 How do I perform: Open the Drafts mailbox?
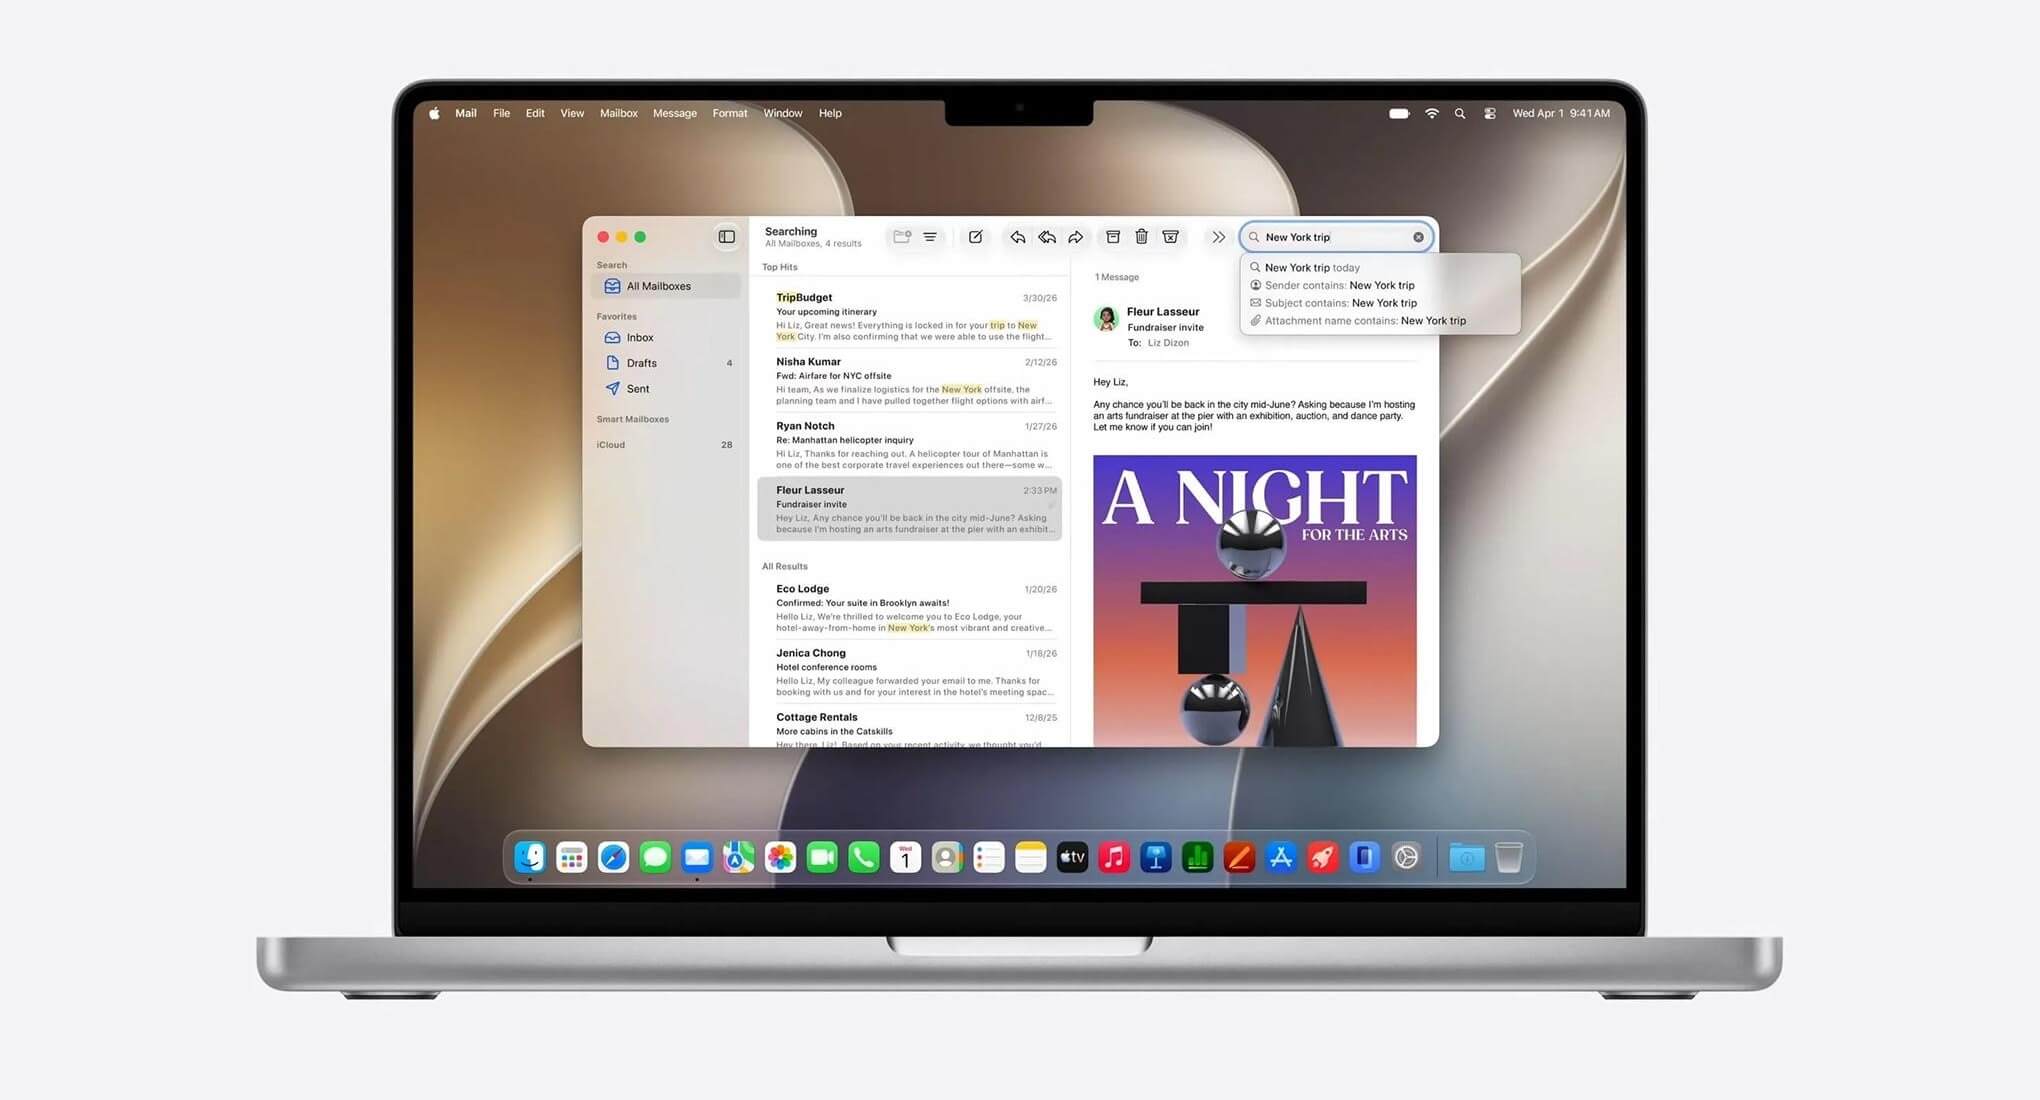pyautogui.click(x=666, y=363)
